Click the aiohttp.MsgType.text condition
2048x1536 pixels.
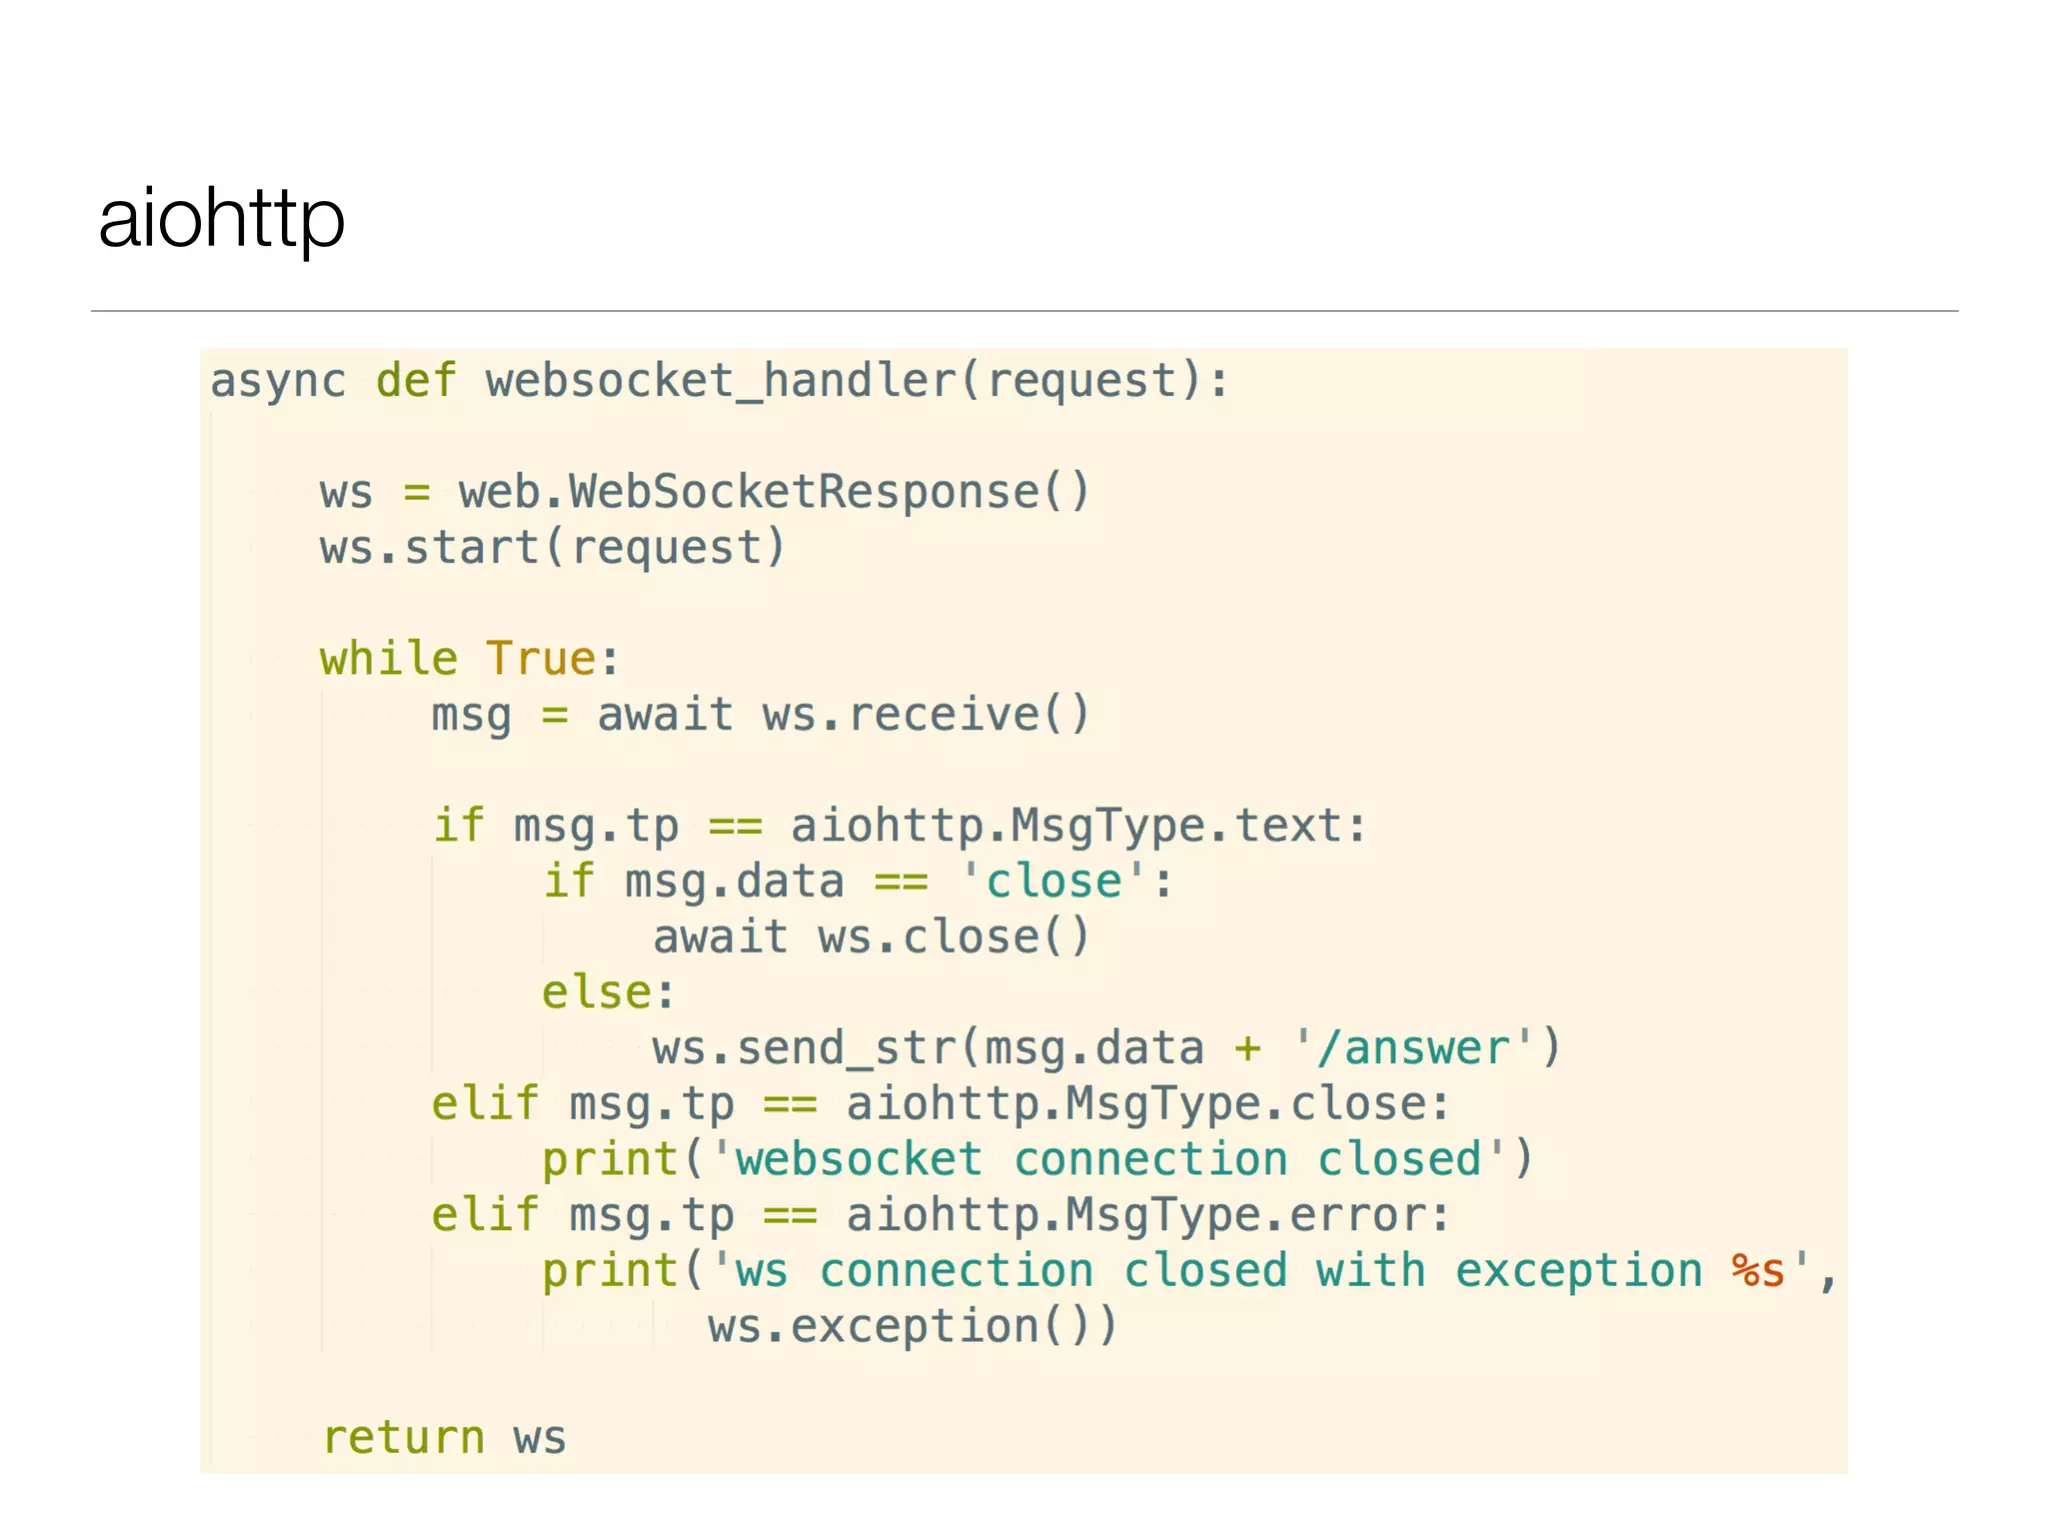tap(1078, 827)
